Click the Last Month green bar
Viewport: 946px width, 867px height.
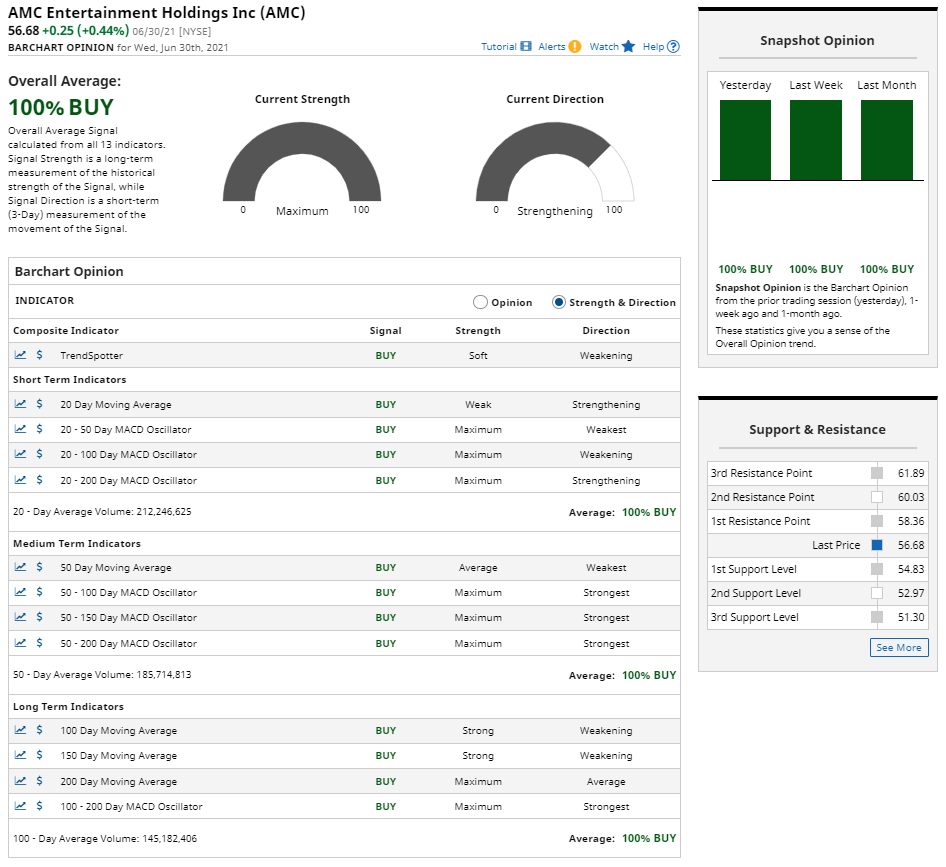pos(886,140)
